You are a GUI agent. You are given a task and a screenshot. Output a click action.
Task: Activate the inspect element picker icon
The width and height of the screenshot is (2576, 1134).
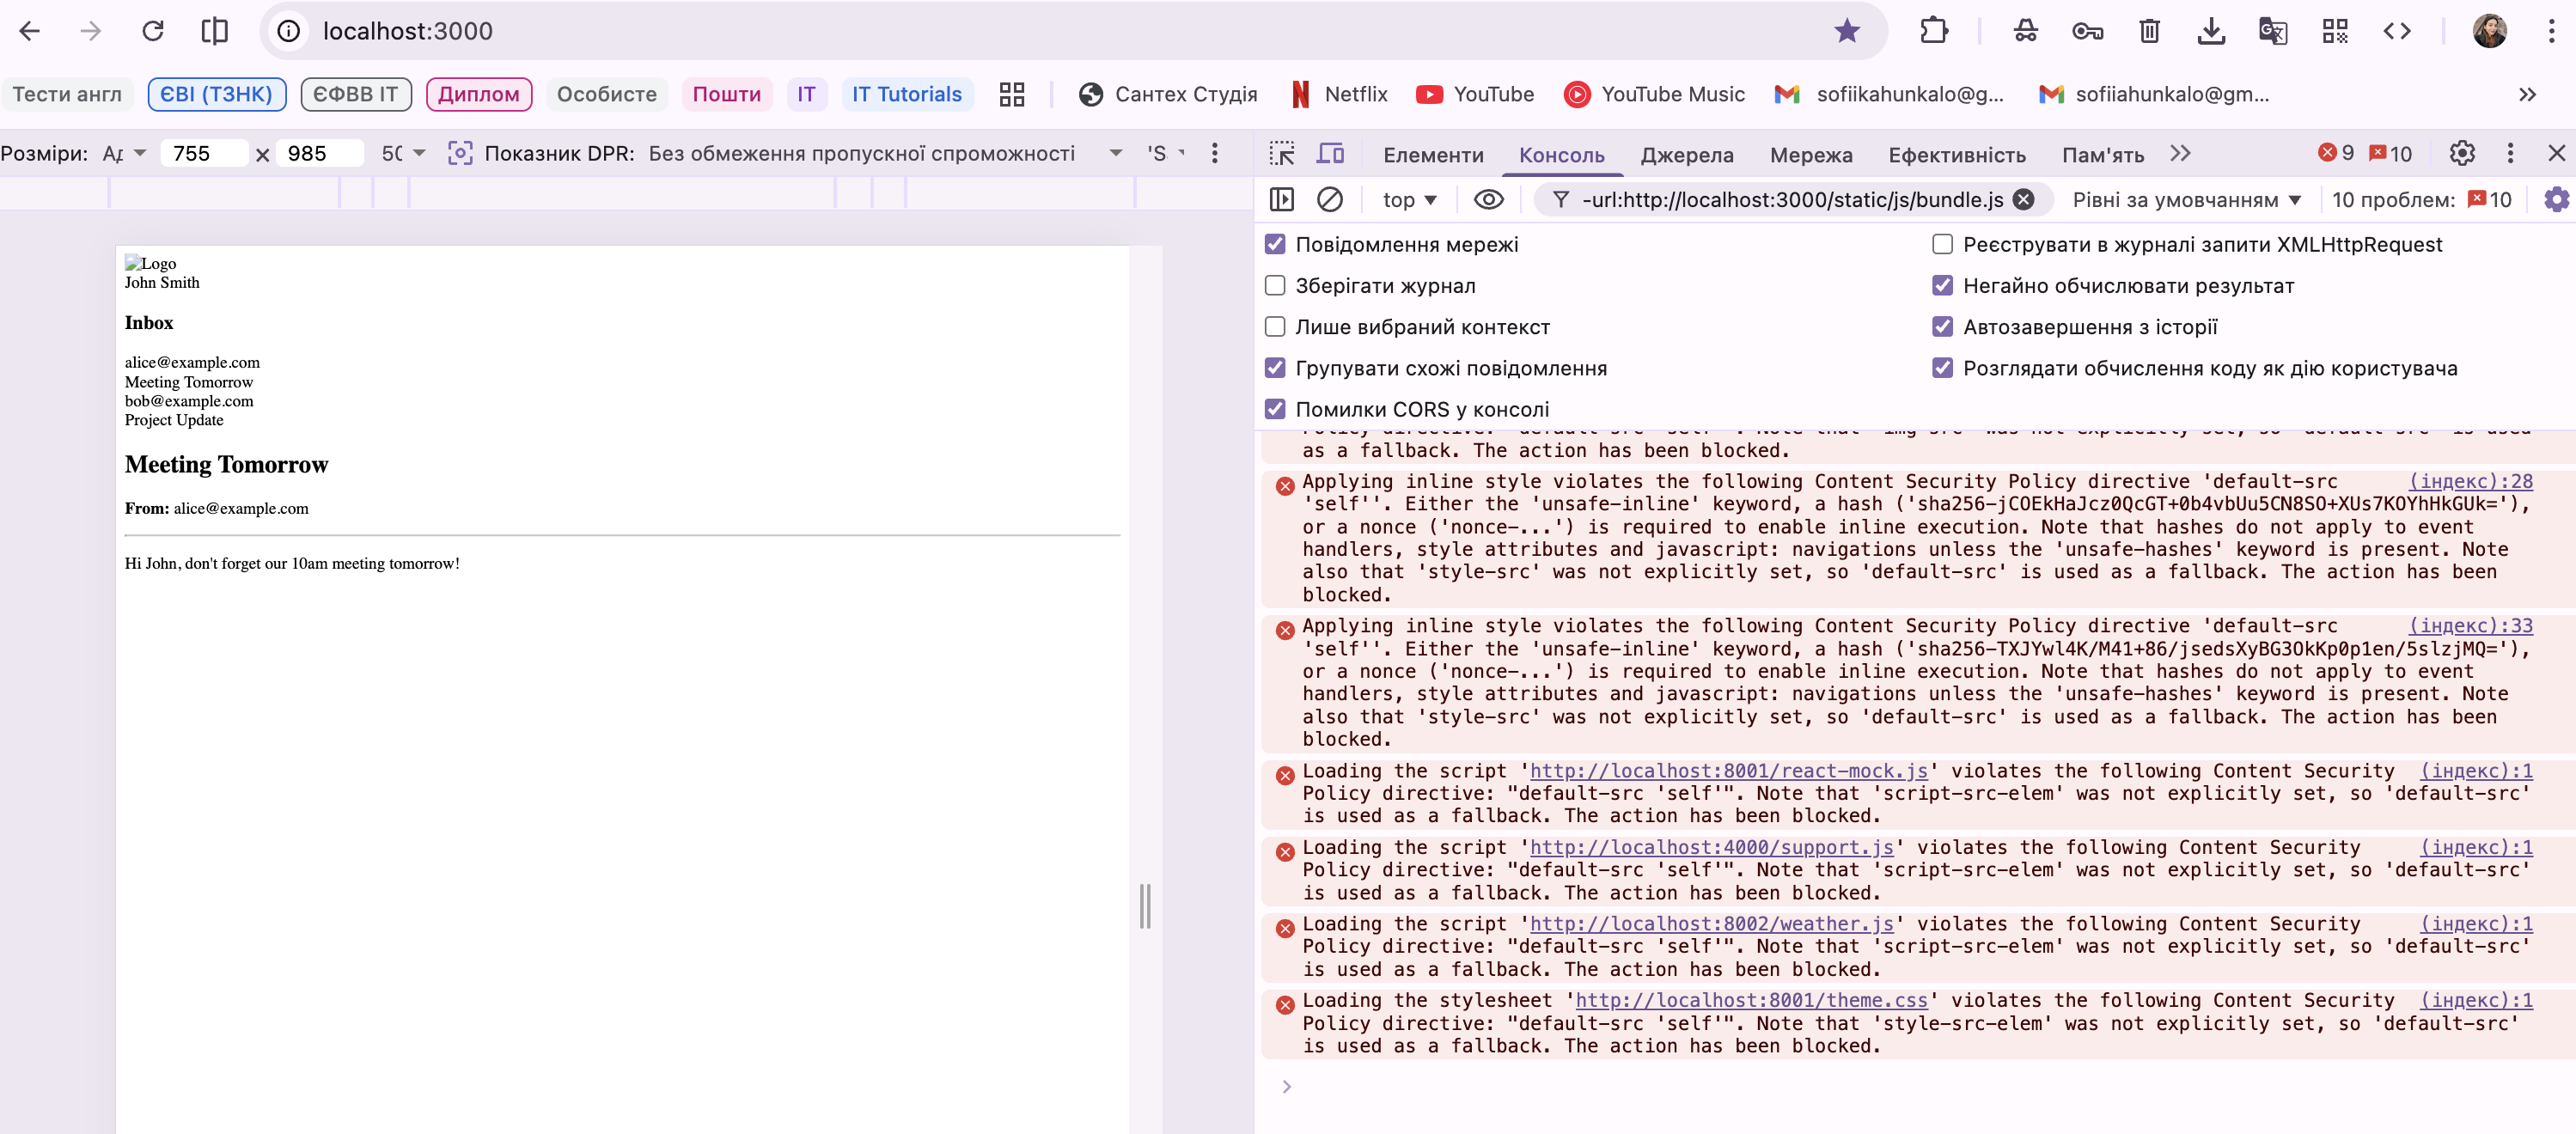click(x=1281, y=153)
